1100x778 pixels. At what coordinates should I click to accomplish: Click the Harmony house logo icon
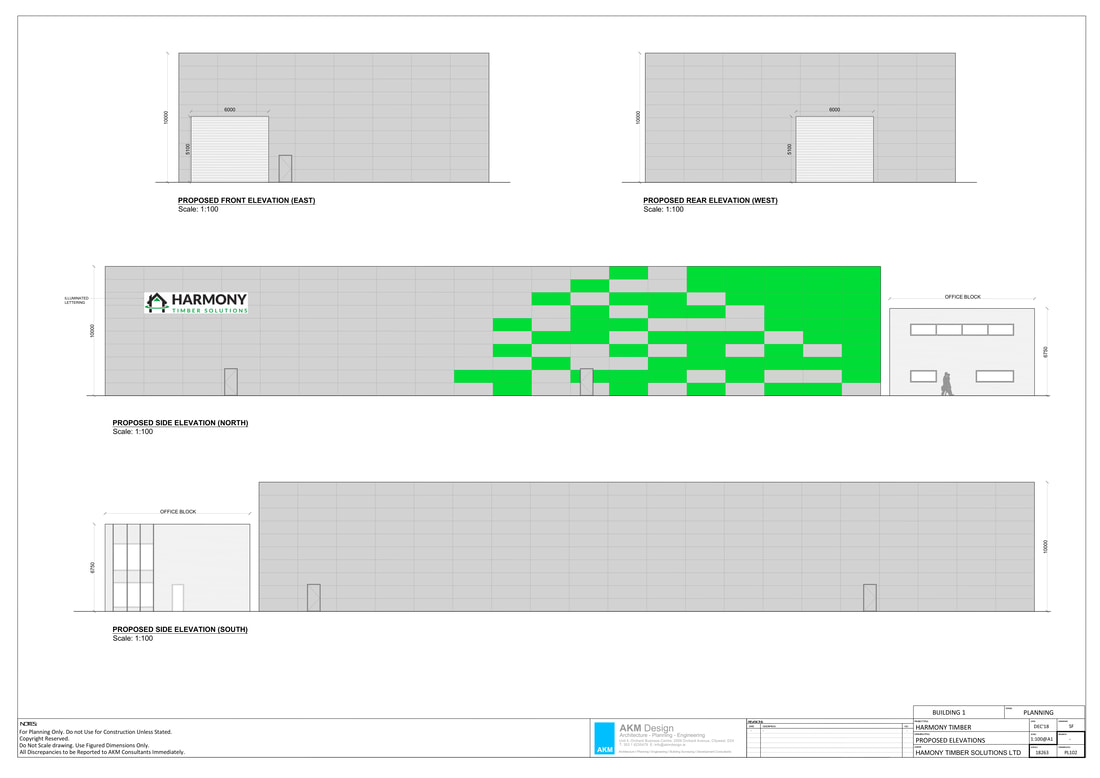pos(156,302)
